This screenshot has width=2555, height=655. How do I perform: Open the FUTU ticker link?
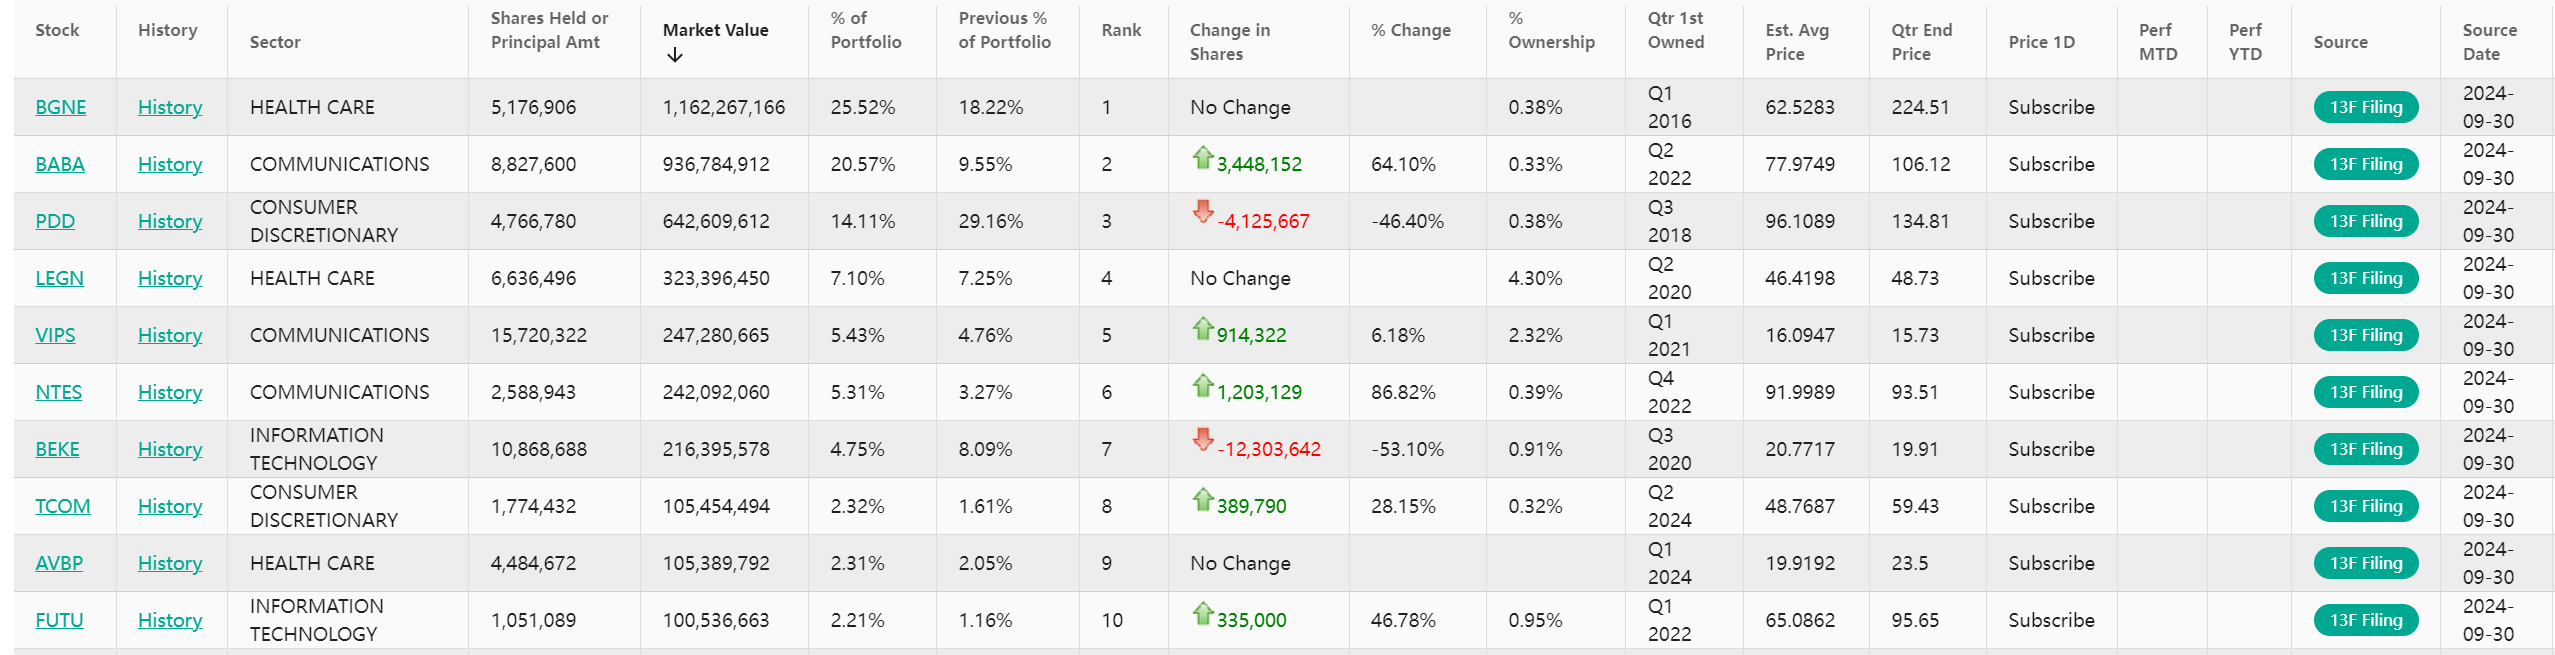click(59, 620)
